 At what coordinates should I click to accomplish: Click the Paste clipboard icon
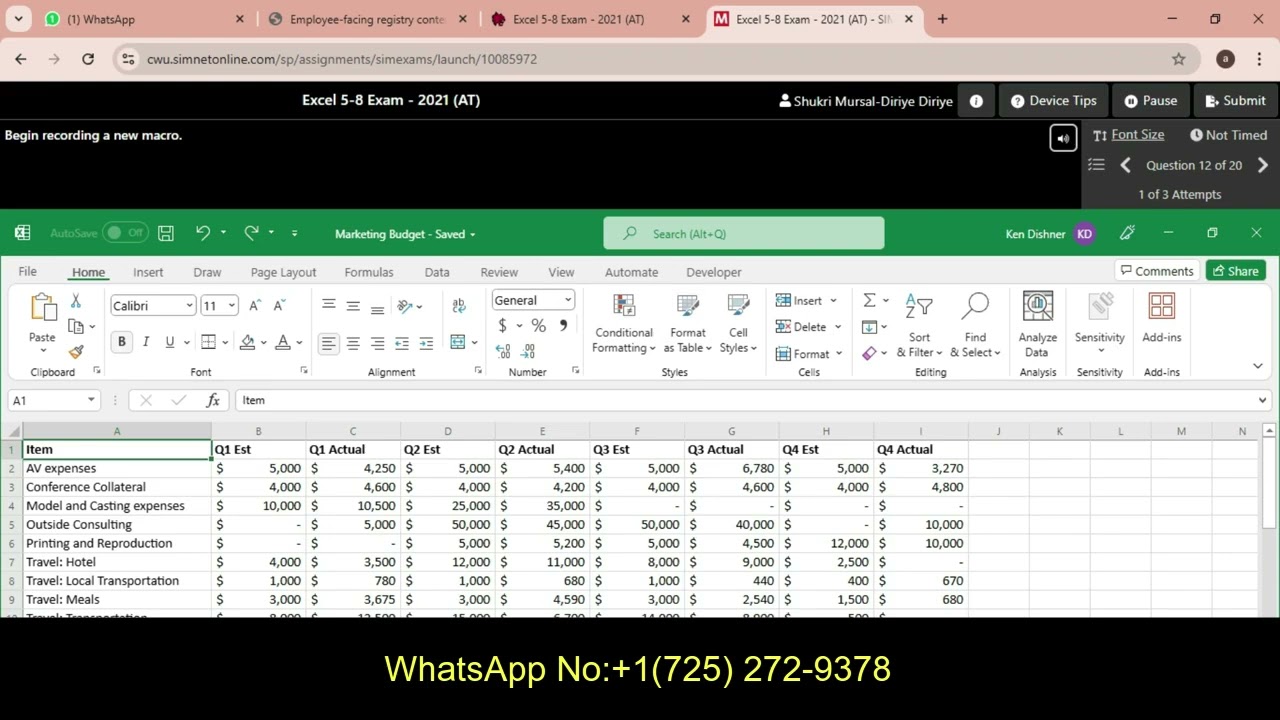point(42,307)
